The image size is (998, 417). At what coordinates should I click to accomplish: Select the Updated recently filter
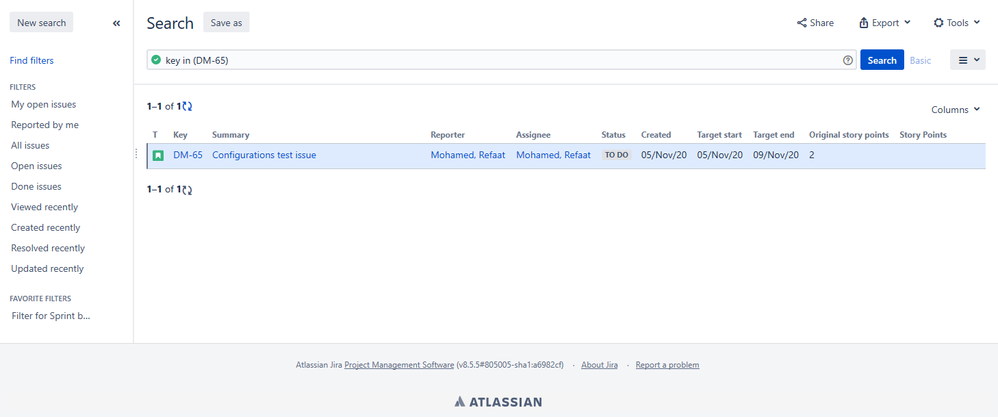click(47, 269)
